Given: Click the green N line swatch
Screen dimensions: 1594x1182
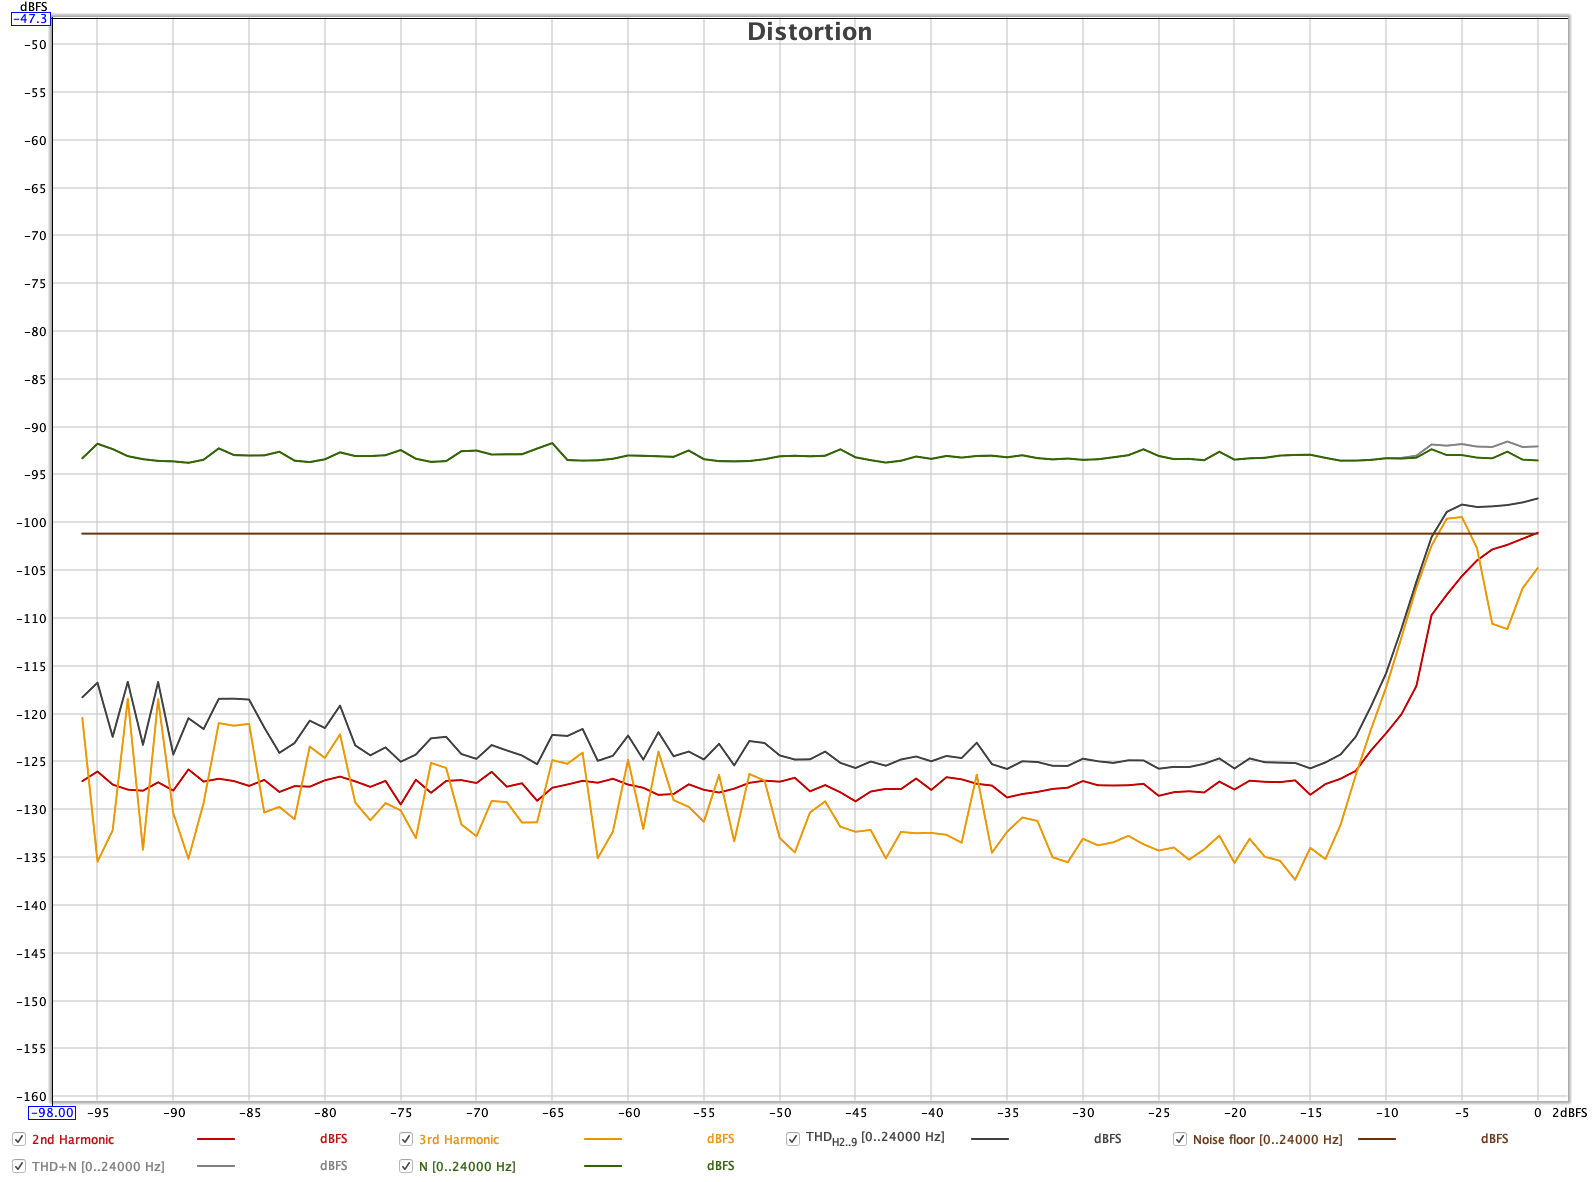Looking at the screenshot, I should (x=603, y=1166).
